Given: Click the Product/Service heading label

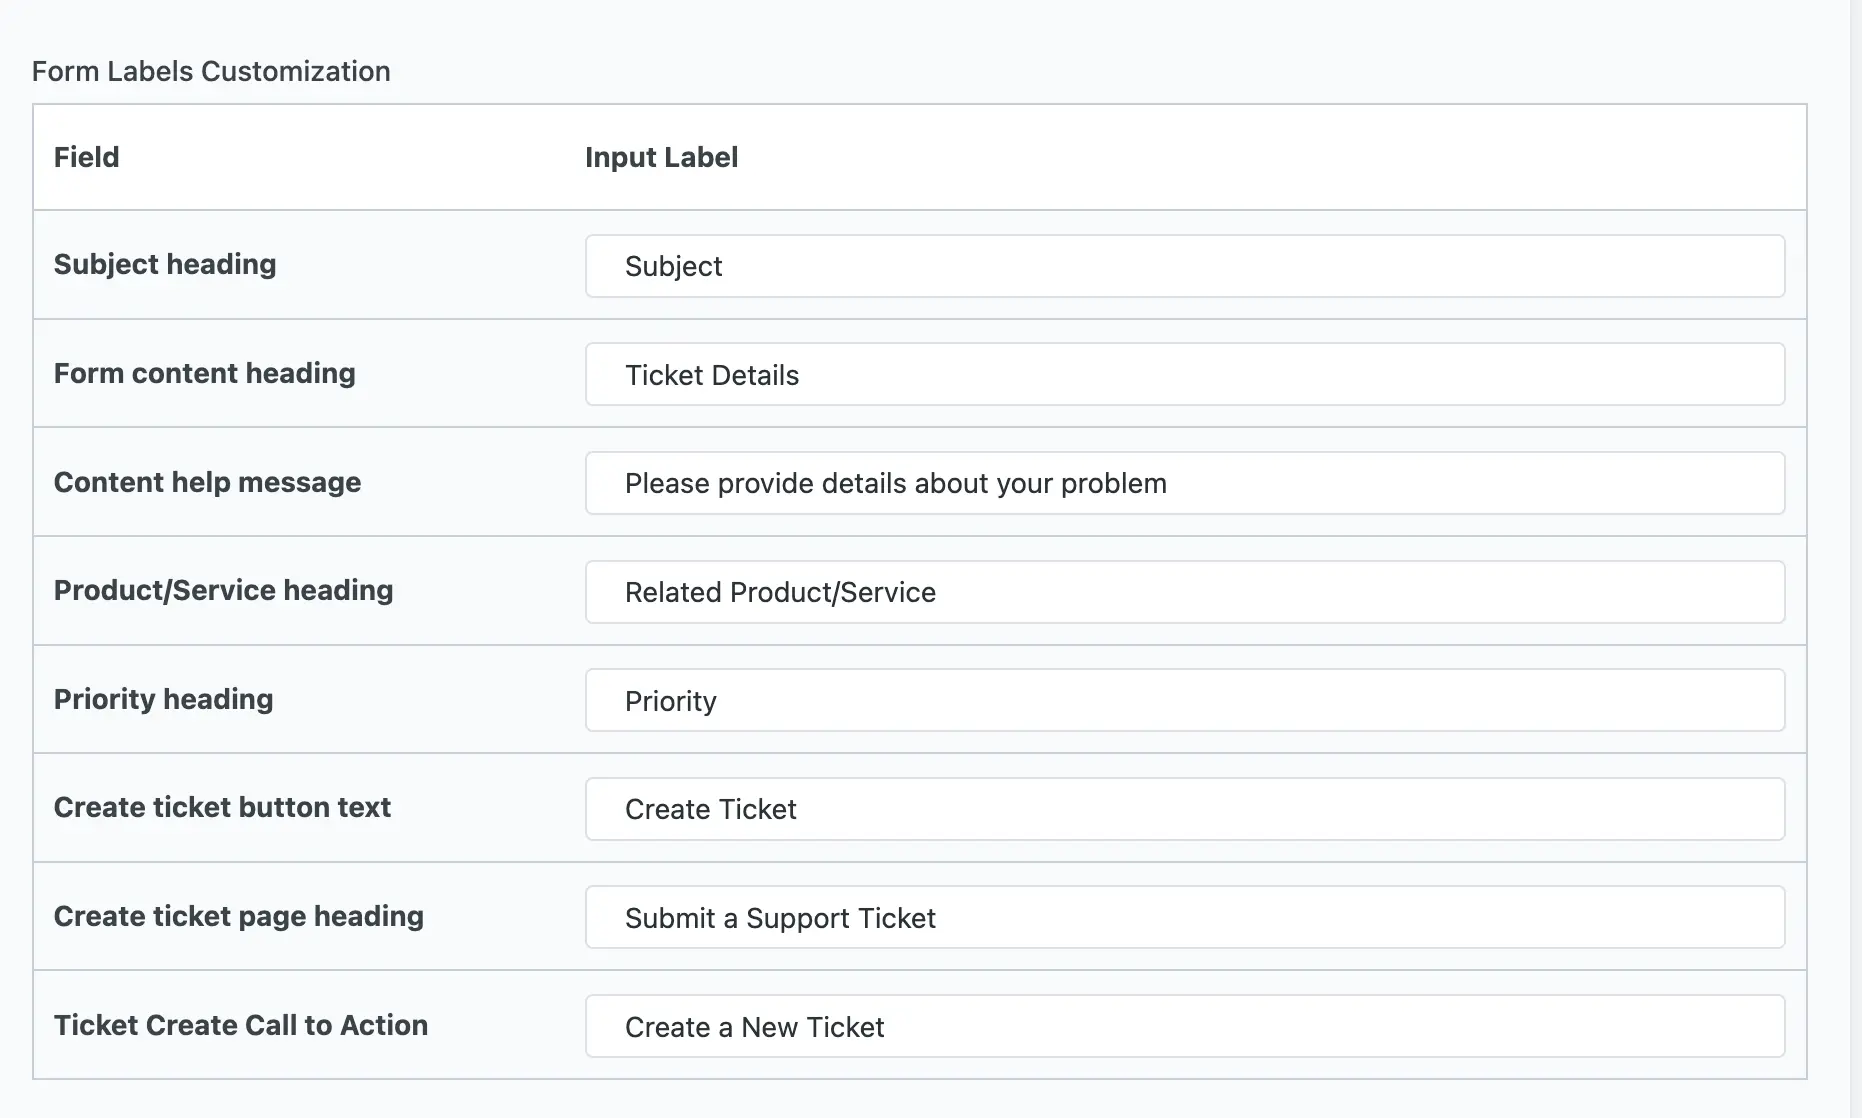Looking at the screenshot, I should (x=223, y=590).
